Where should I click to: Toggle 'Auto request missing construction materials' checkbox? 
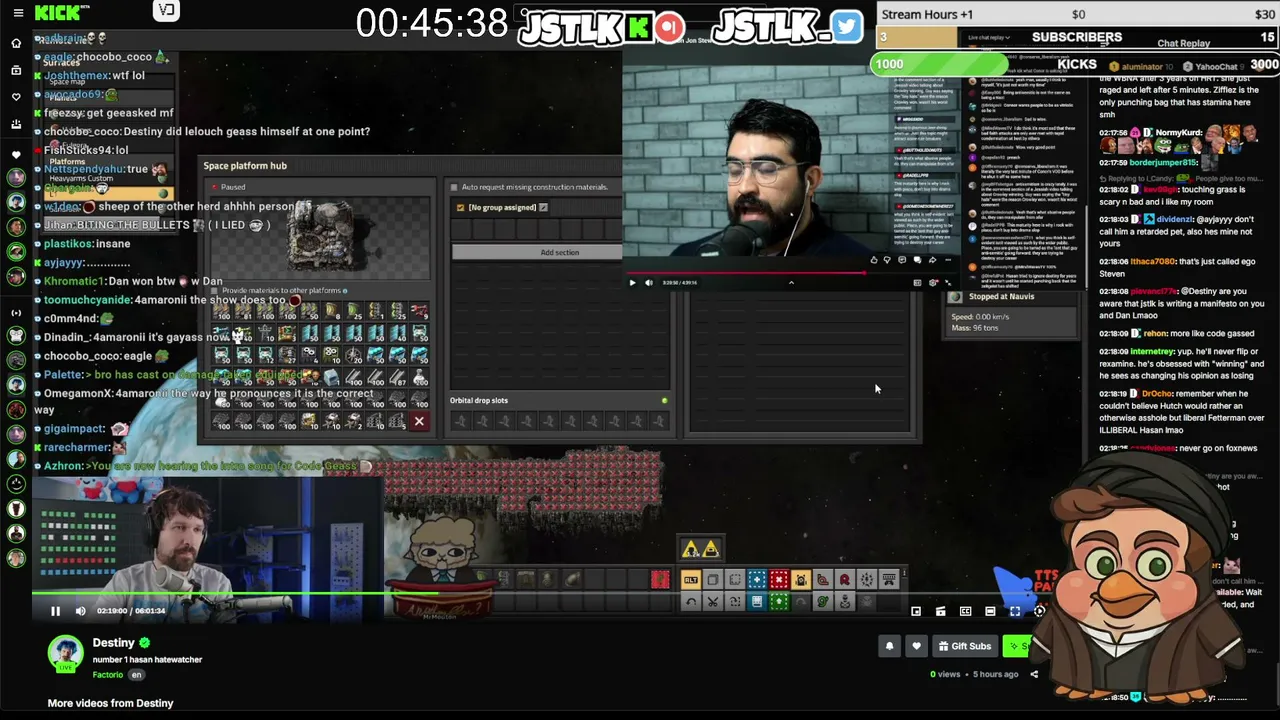[454, 187]
